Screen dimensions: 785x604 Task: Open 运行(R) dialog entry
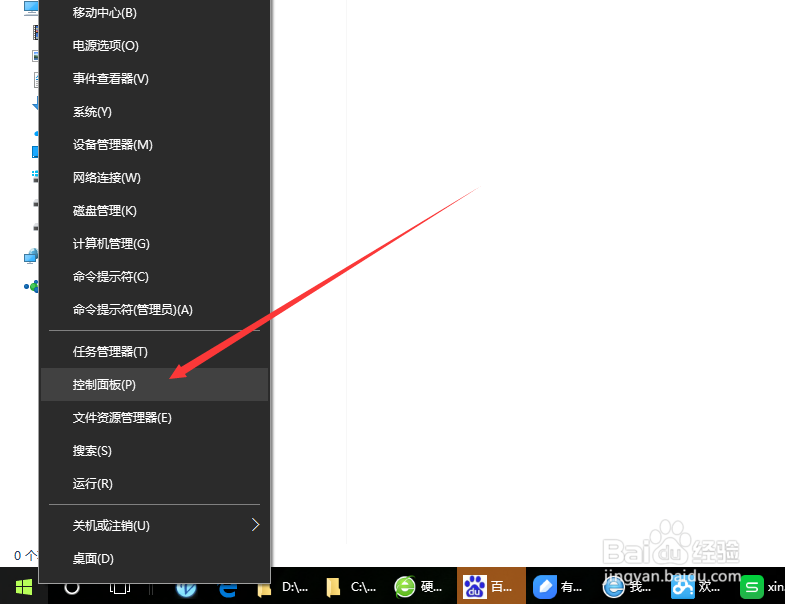(154, 484)
